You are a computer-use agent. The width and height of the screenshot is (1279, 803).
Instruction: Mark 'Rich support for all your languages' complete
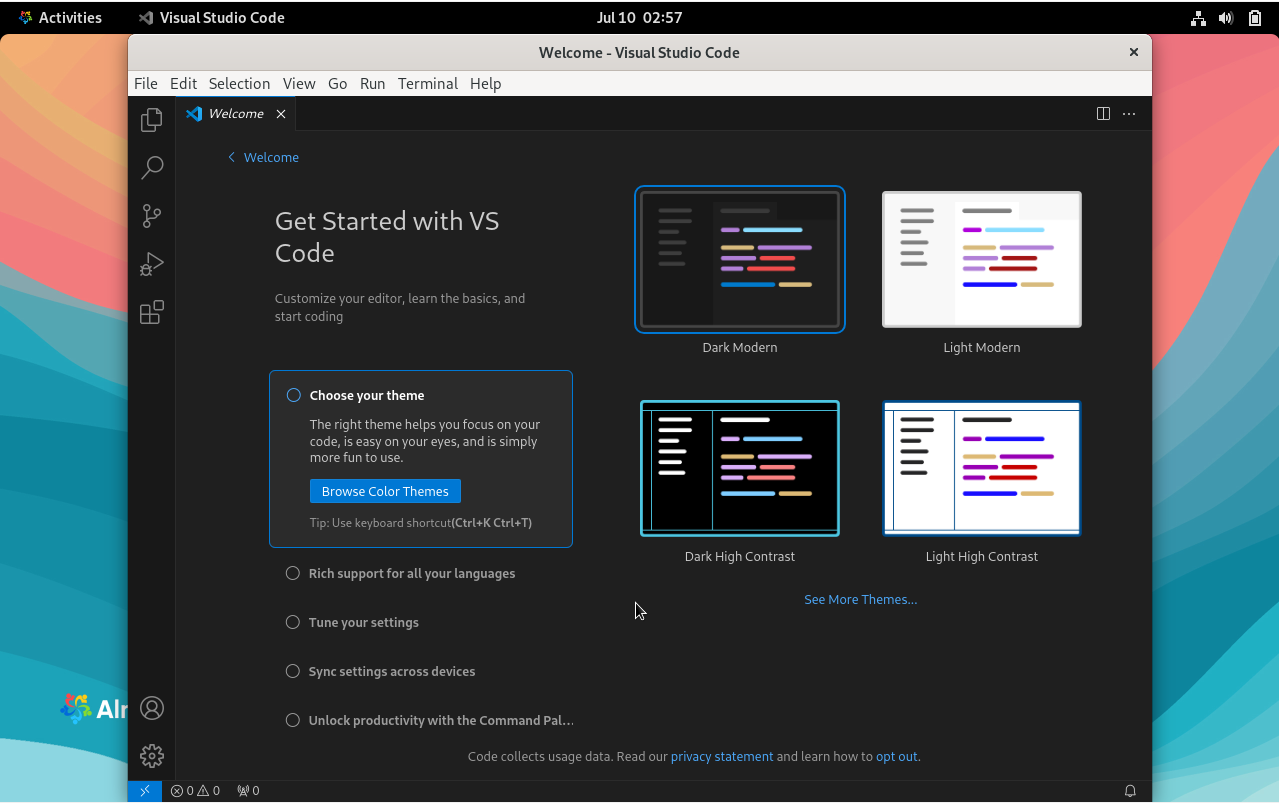point(292,572)
